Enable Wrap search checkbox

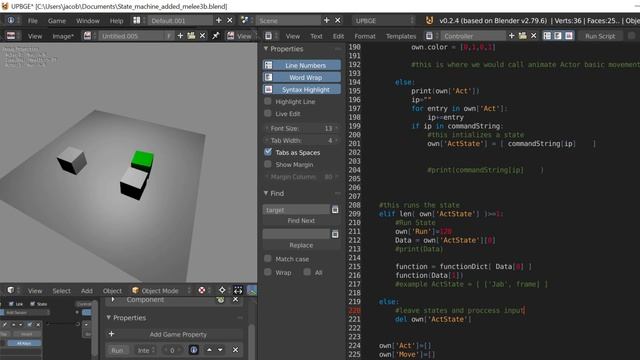[268, 272]
